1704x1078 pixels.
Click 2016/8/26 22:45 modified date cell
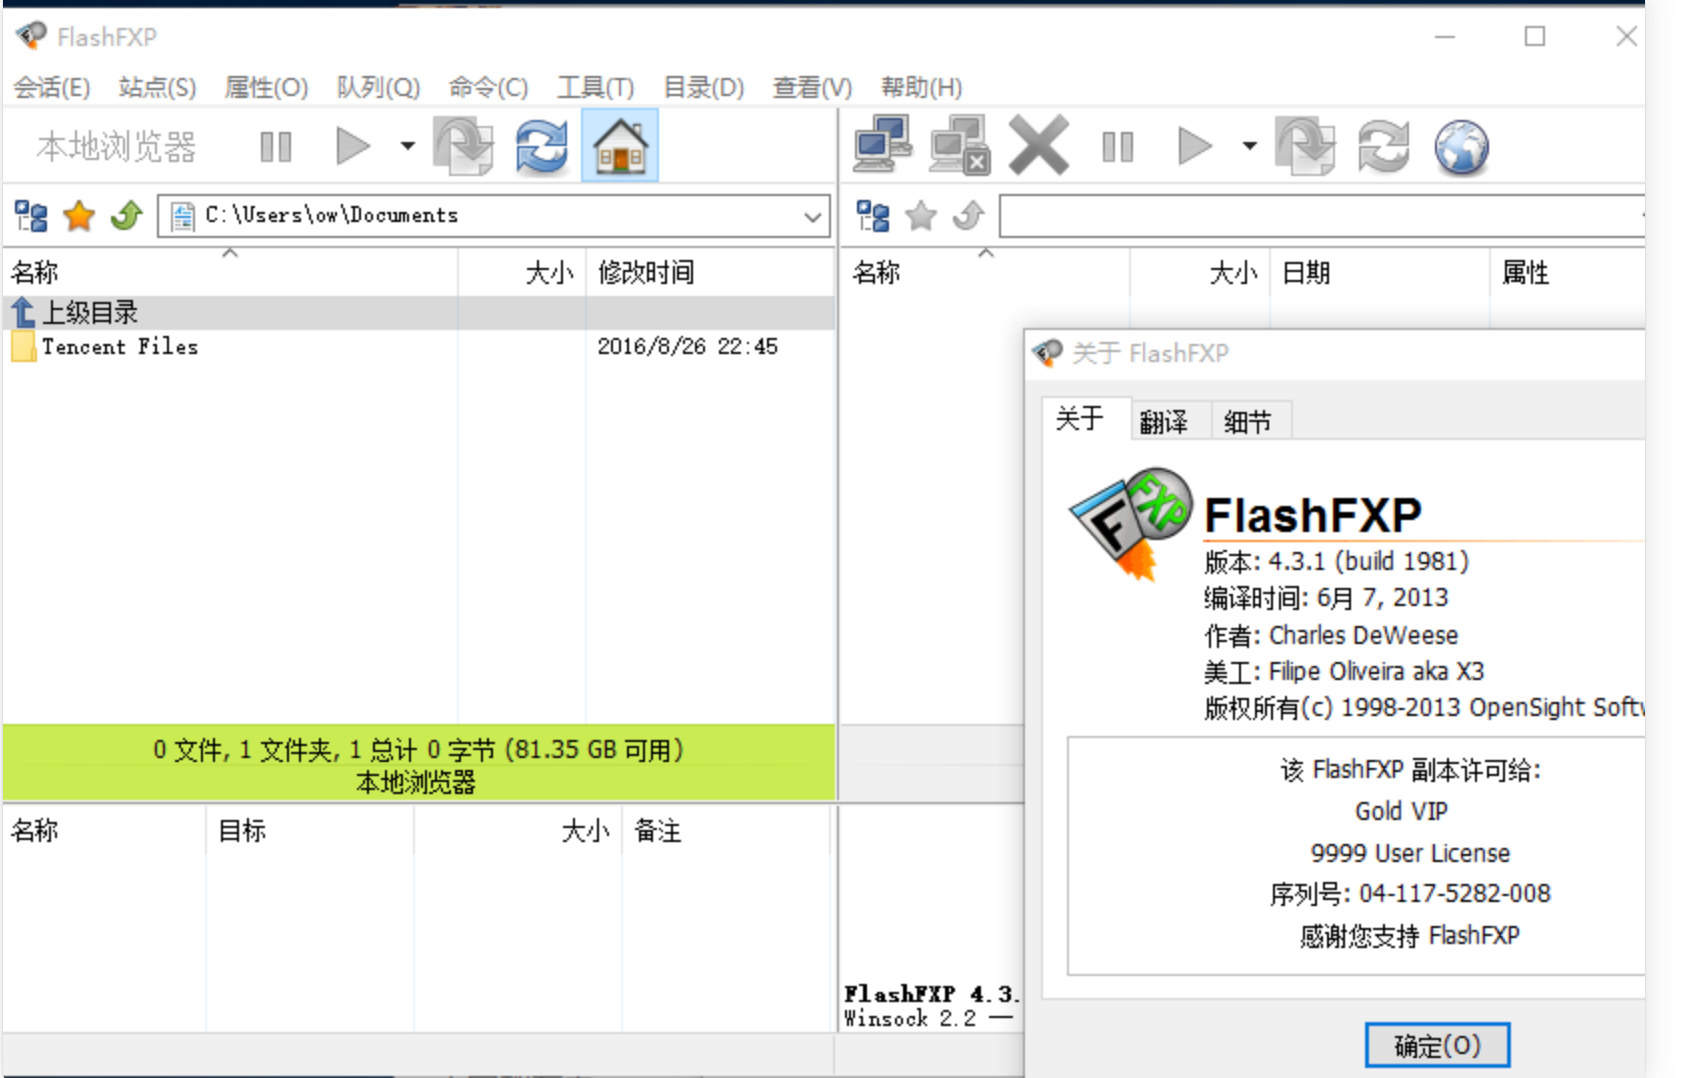(x=687, y=346)
